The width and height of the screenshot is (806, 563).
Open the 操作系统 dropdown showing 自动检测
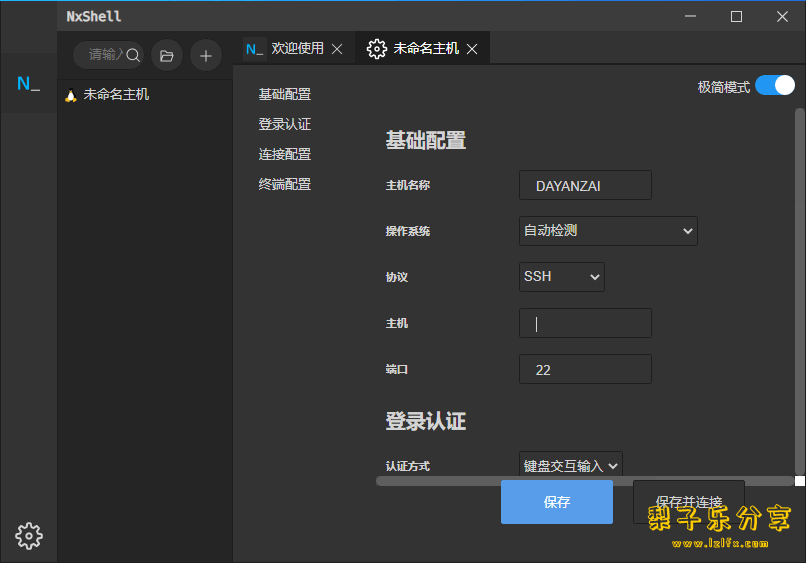[x=608, y=231]
